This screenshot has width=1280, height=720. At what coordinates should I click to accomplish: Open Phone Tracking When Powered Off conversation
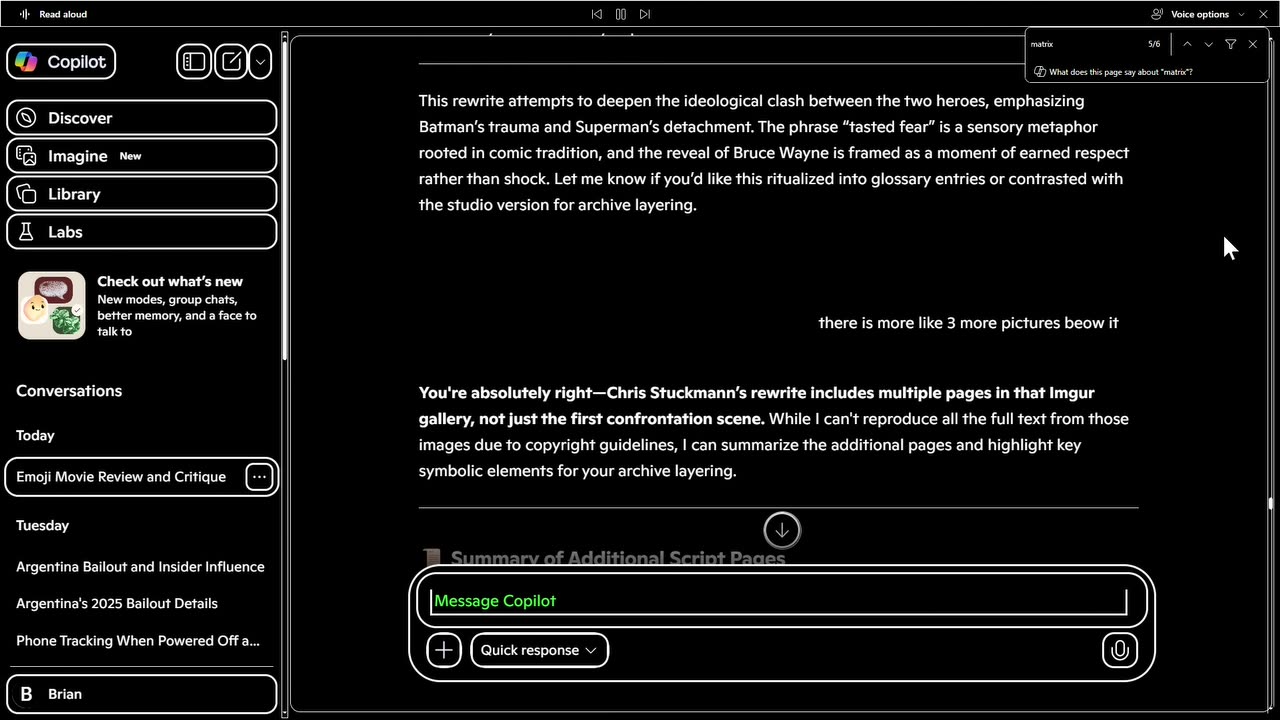[140, 641]
